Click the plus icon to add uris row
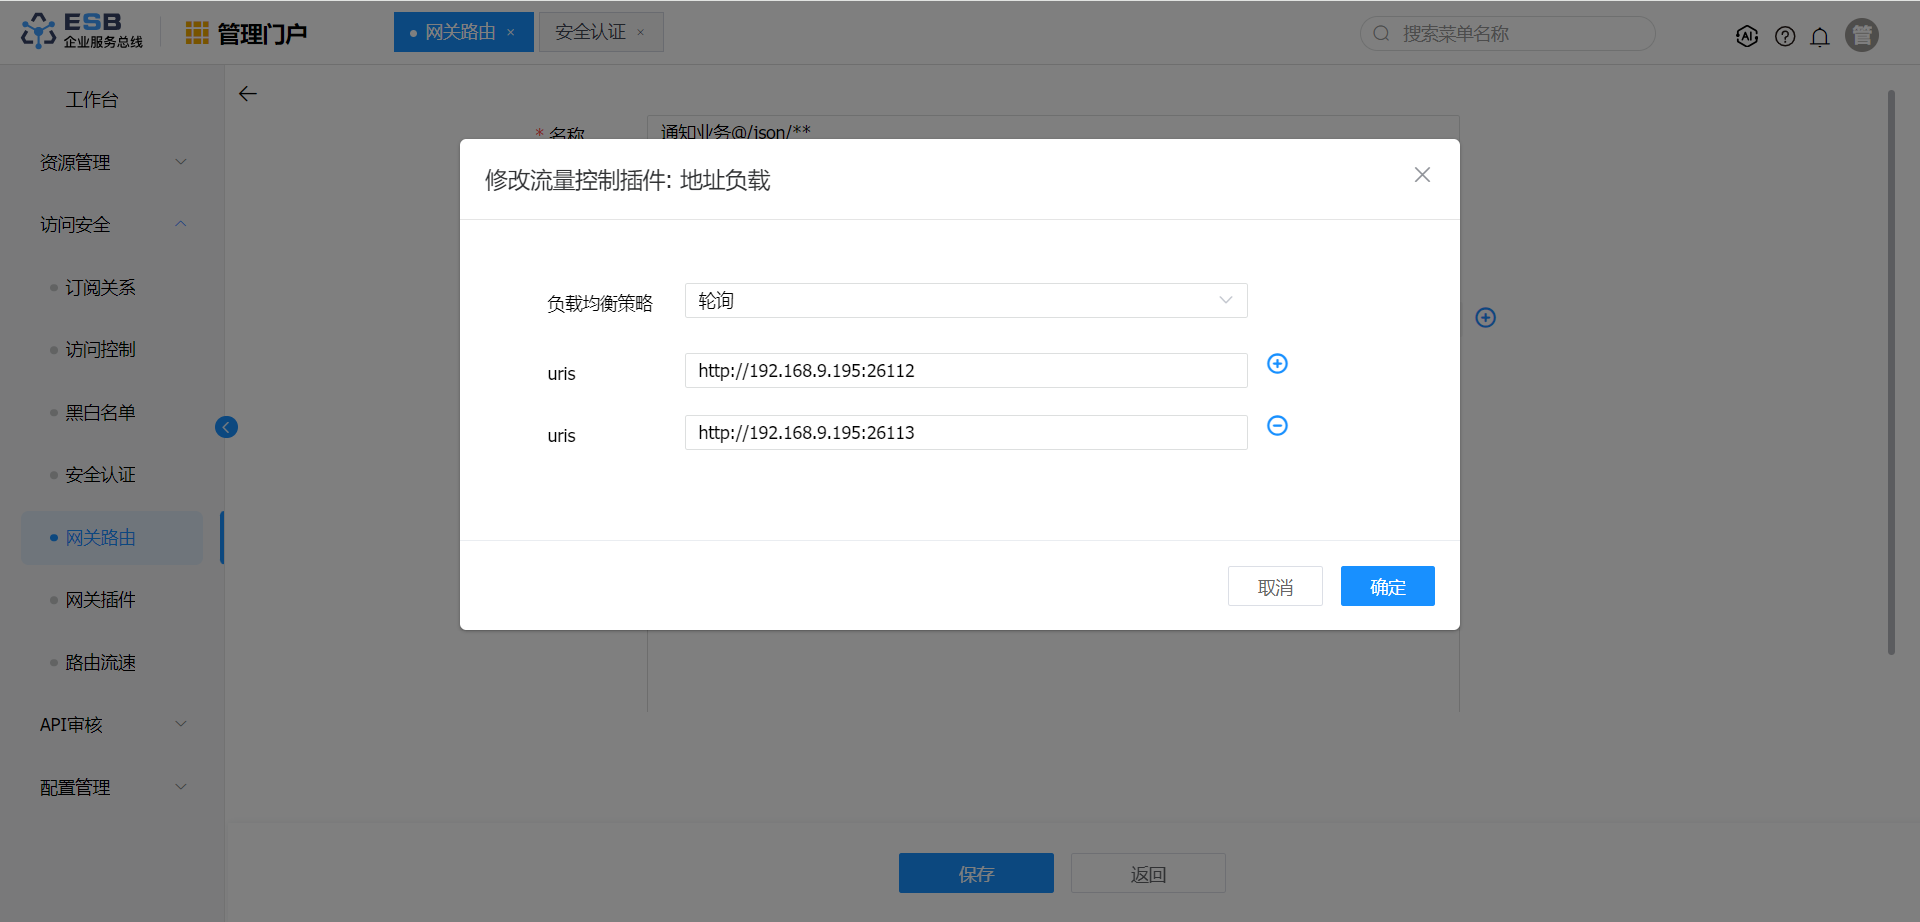This screenshot has width=1920, height=922. pos(1277,364)
